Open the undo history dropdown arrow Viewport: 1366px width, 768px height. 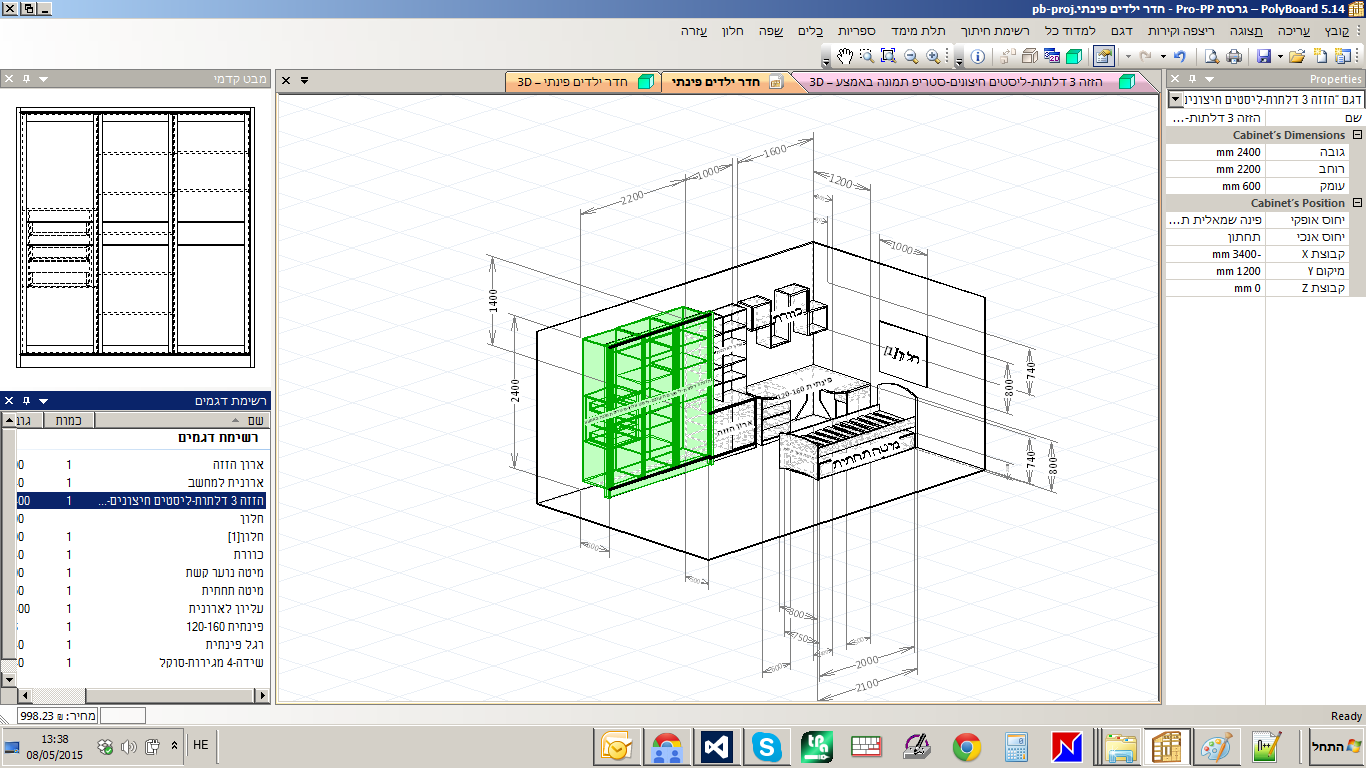coord(1163,56)
